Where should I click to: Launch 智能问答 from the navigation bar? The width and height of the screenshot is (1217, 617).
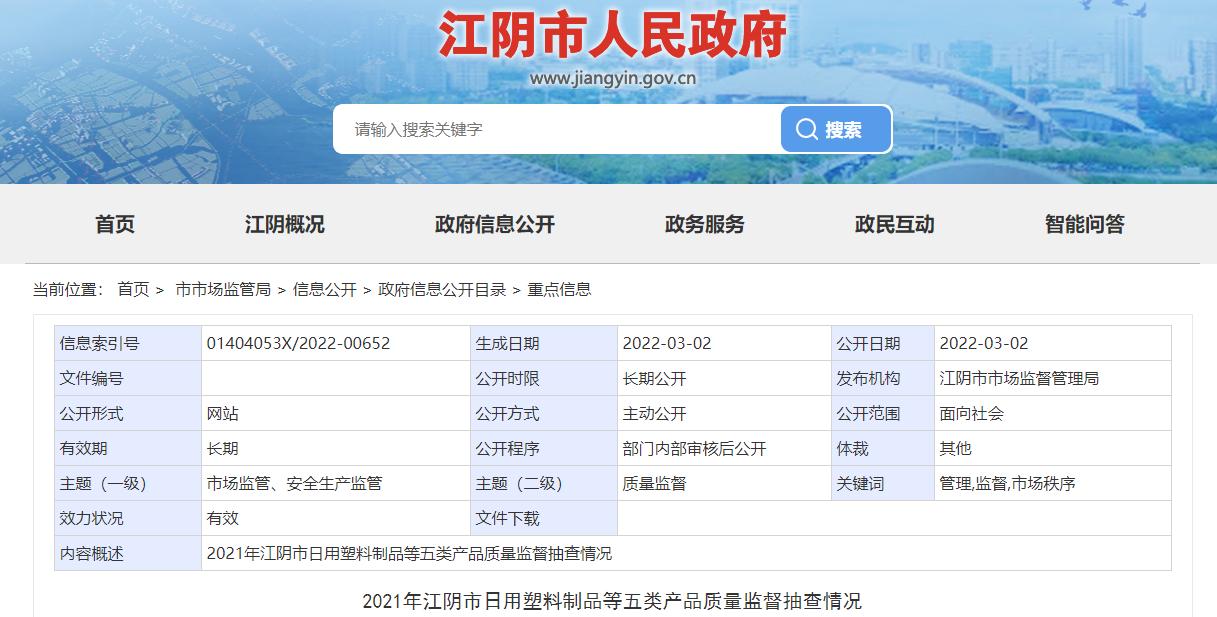1086,225
